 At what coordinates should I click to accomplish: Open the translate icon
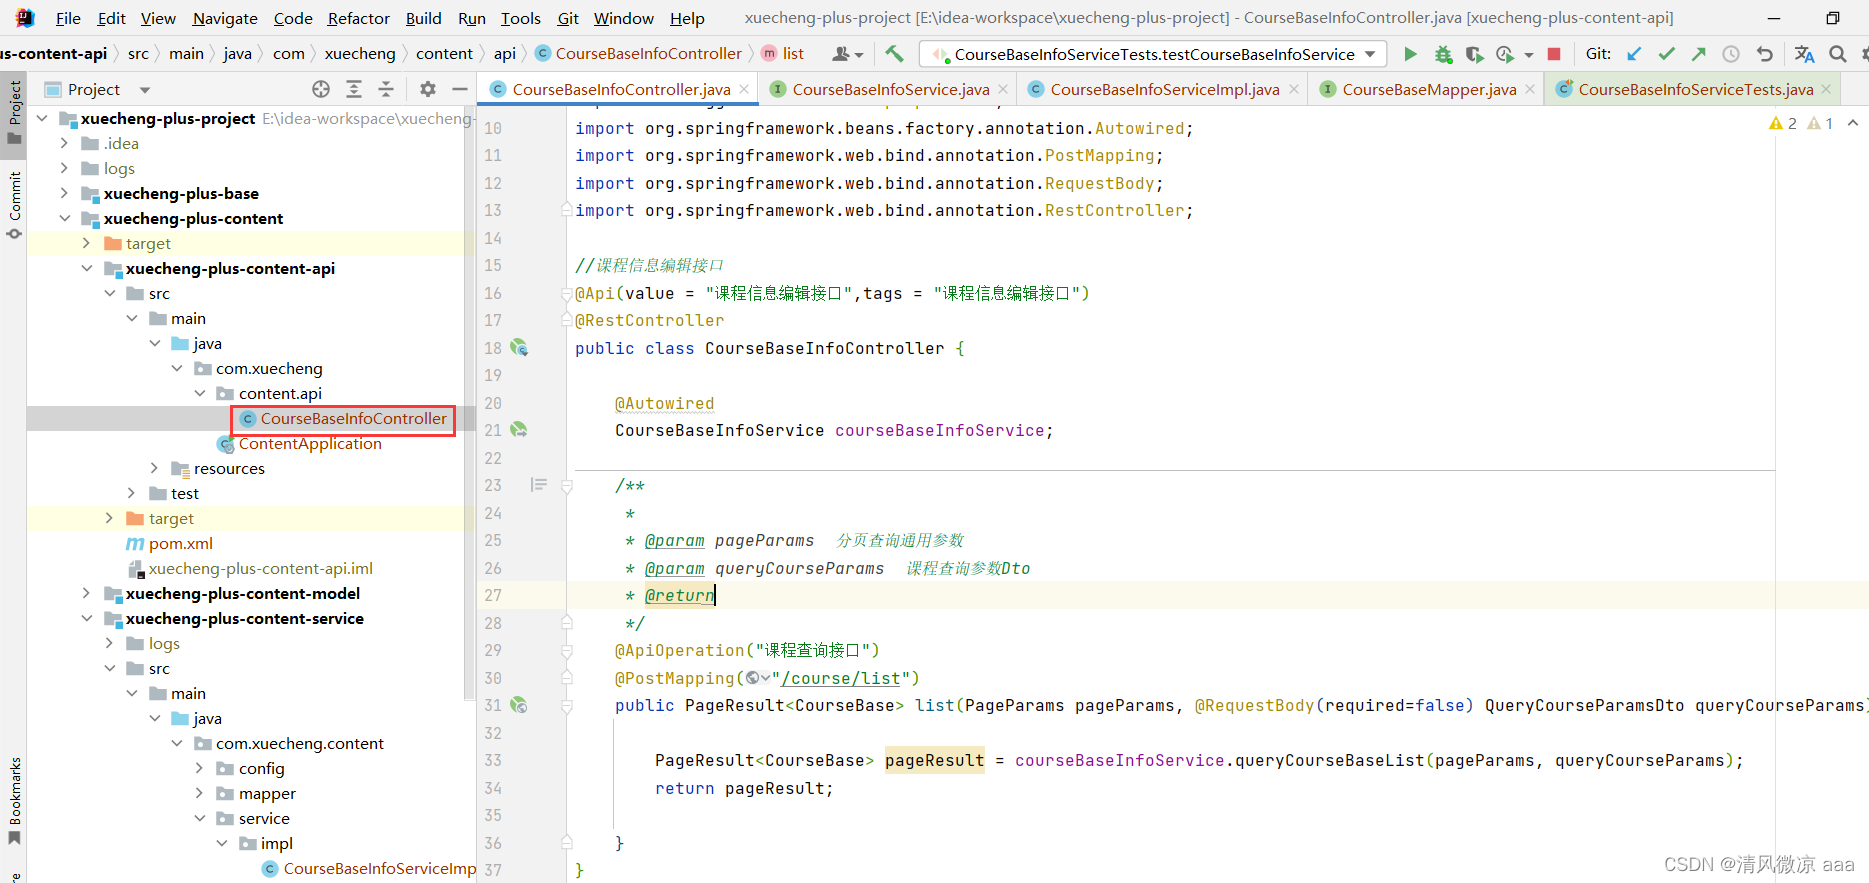coord(1804,54)
